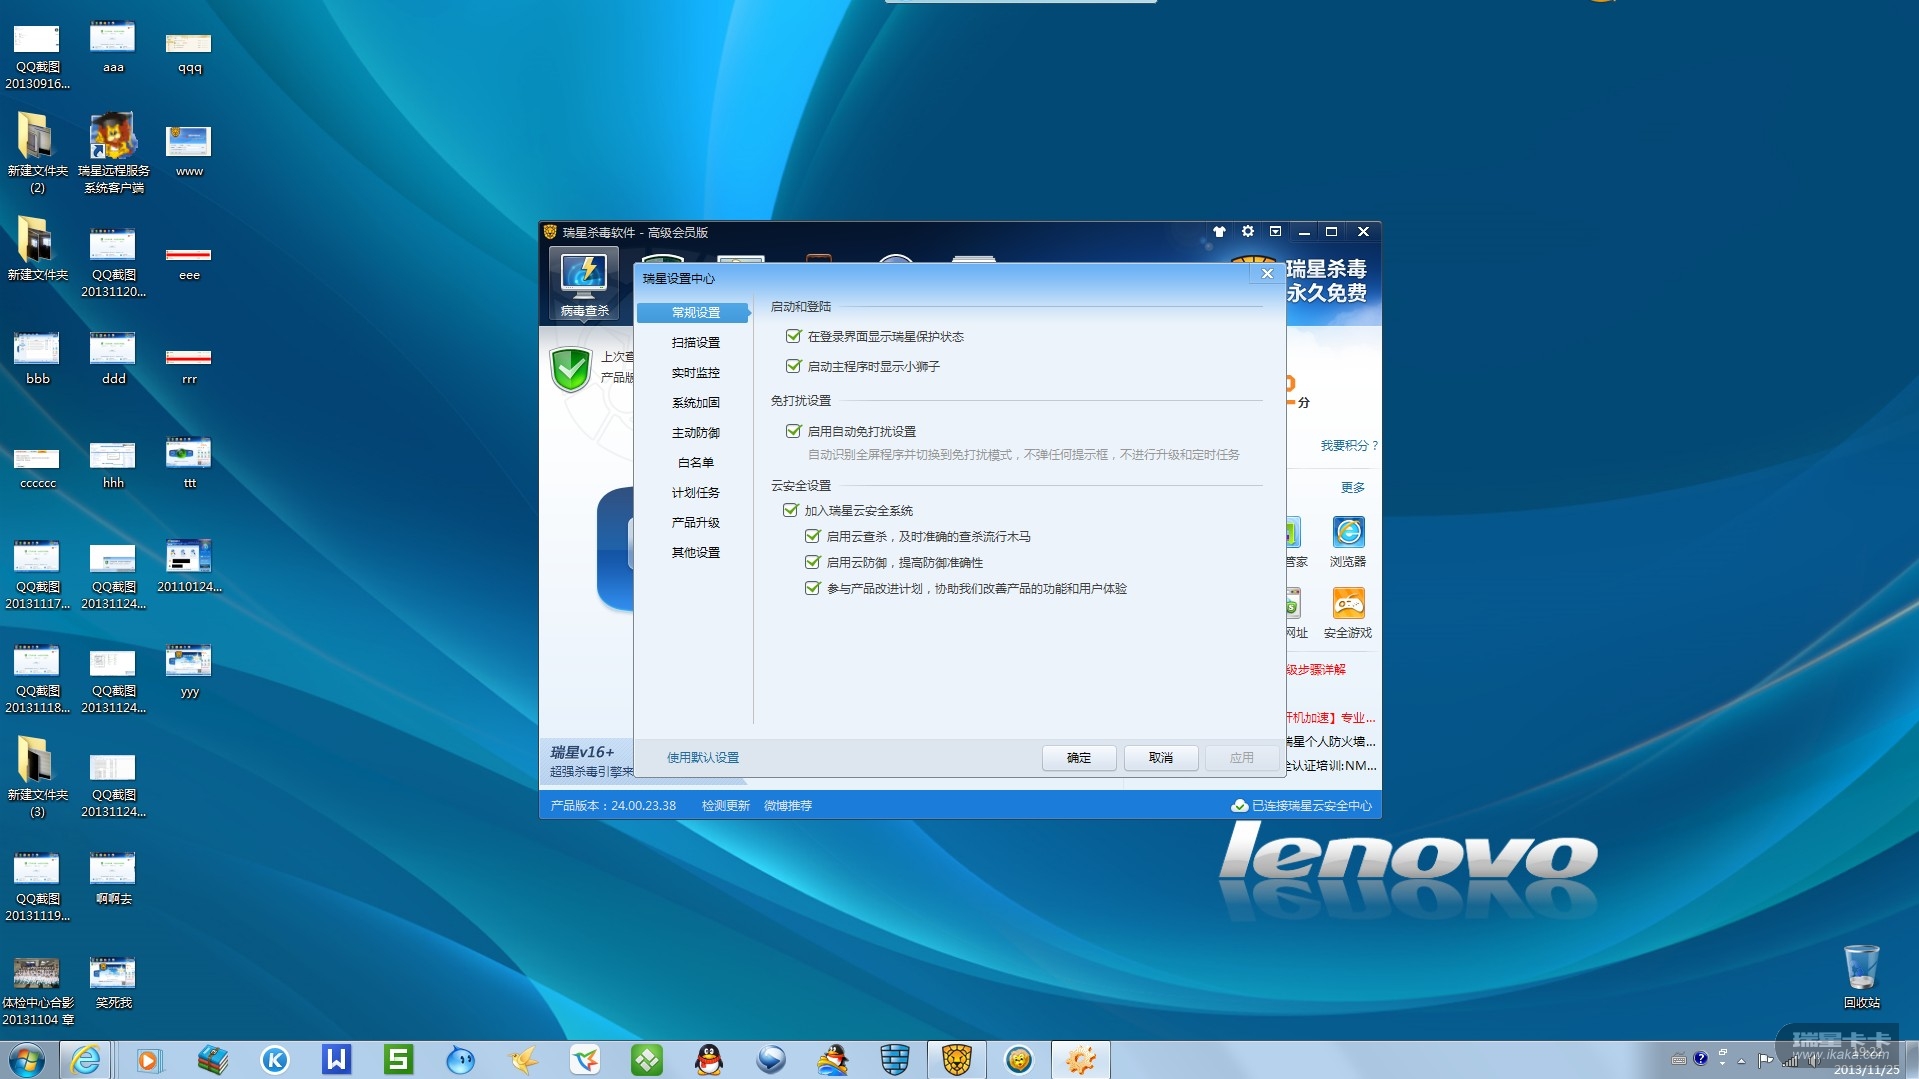1919x1079 pixels.
Task: Disable 启用自动免打扰设置 checkbox
Action: [794, 431]
